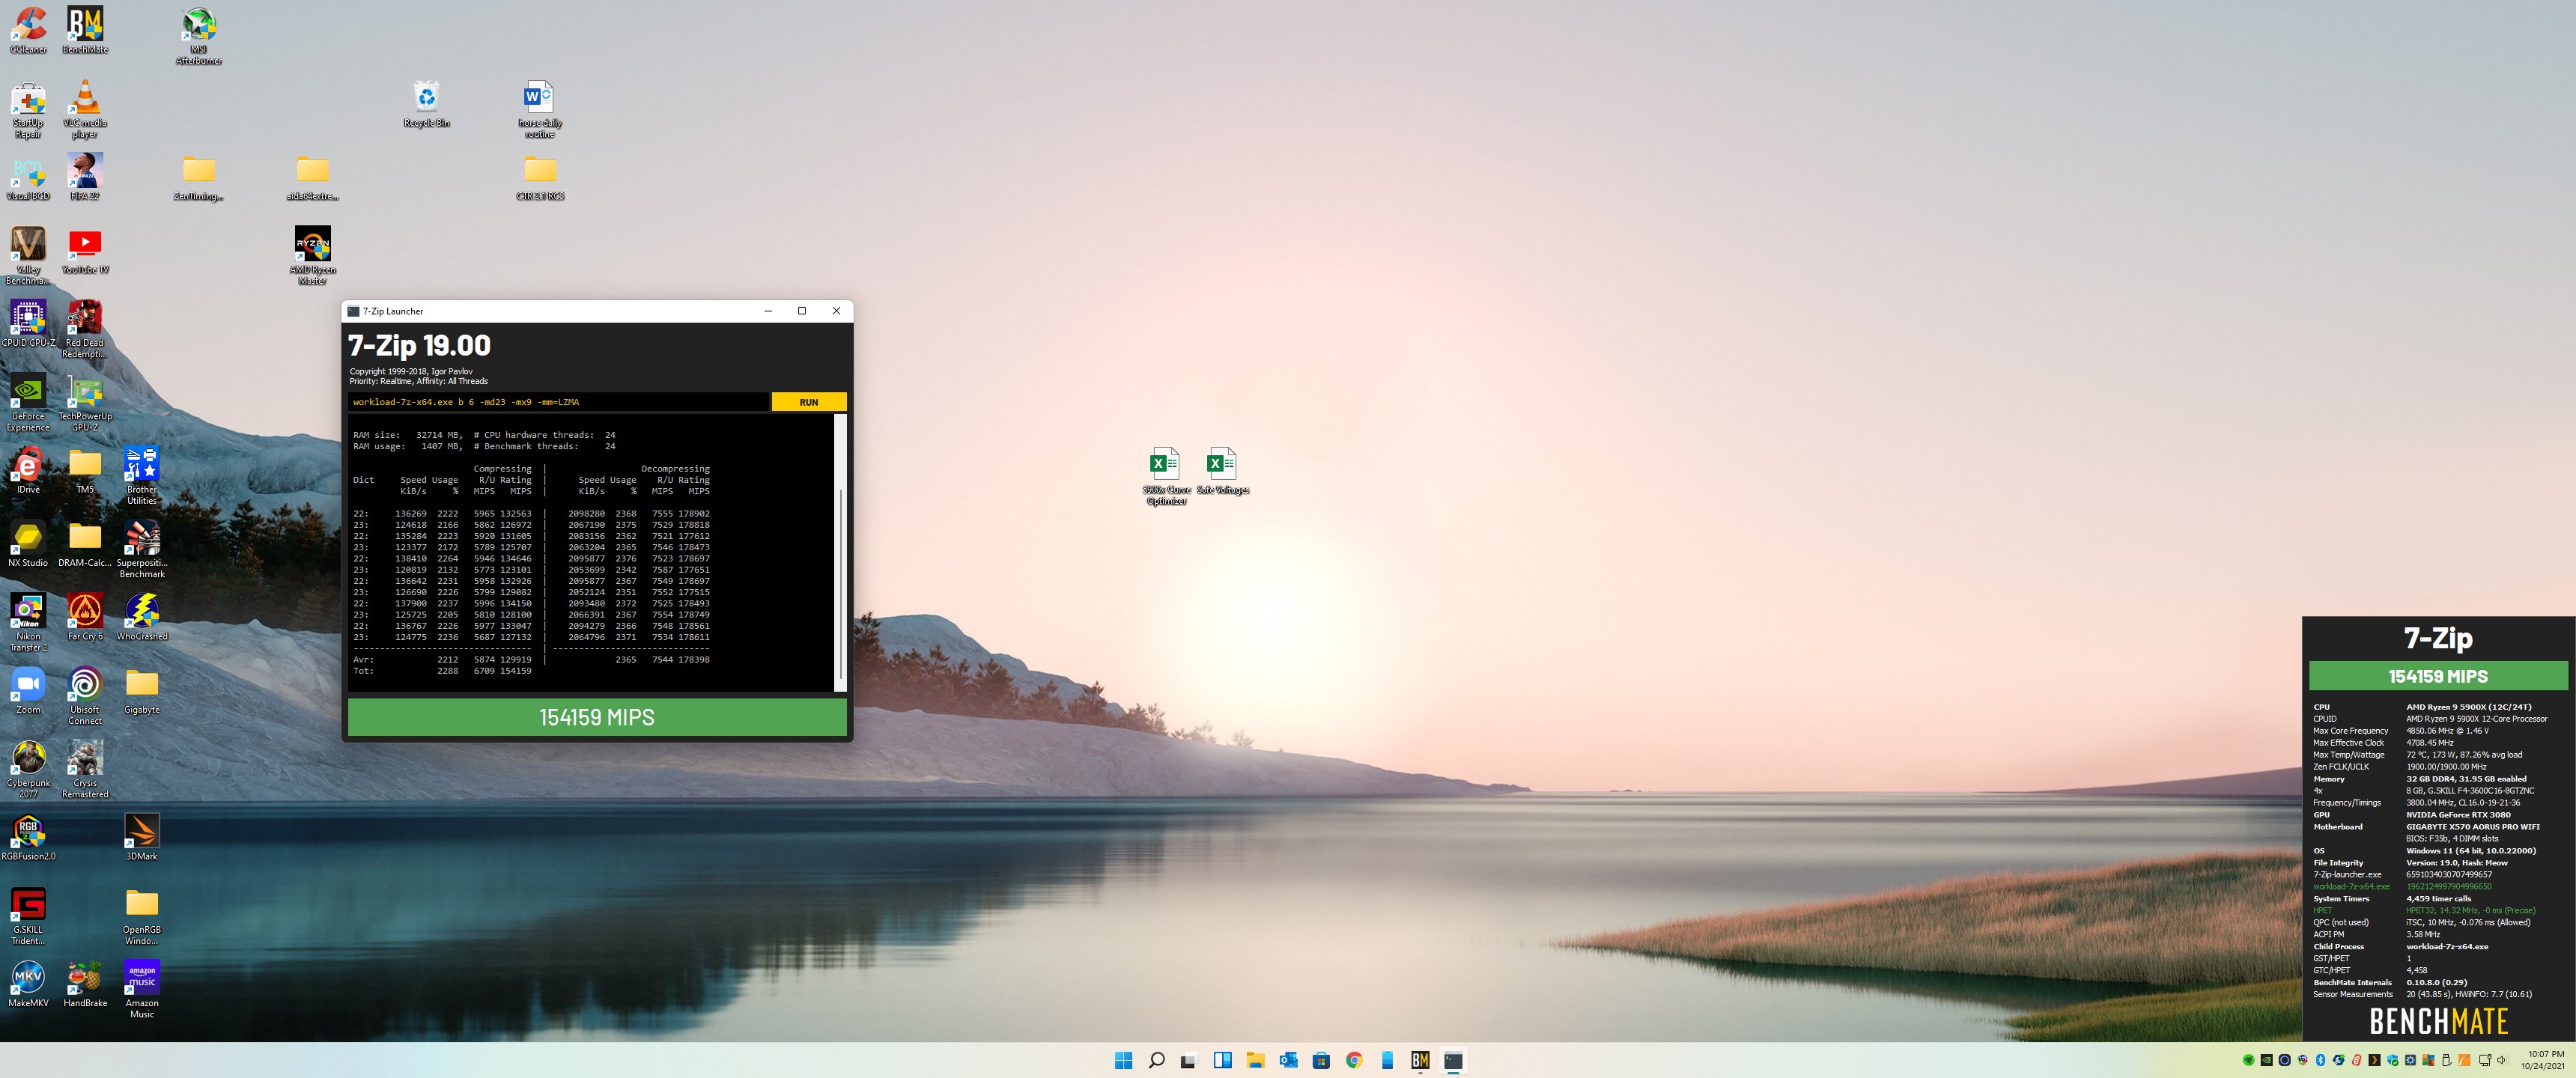Open the clock showing 10:07 PM

[x=2544, y=1060]
